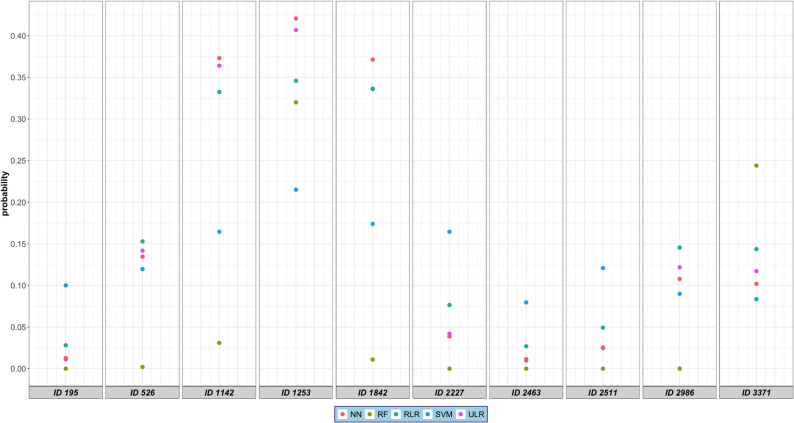Click the olive RF point in ID 526 panel

tap(142, 367)
